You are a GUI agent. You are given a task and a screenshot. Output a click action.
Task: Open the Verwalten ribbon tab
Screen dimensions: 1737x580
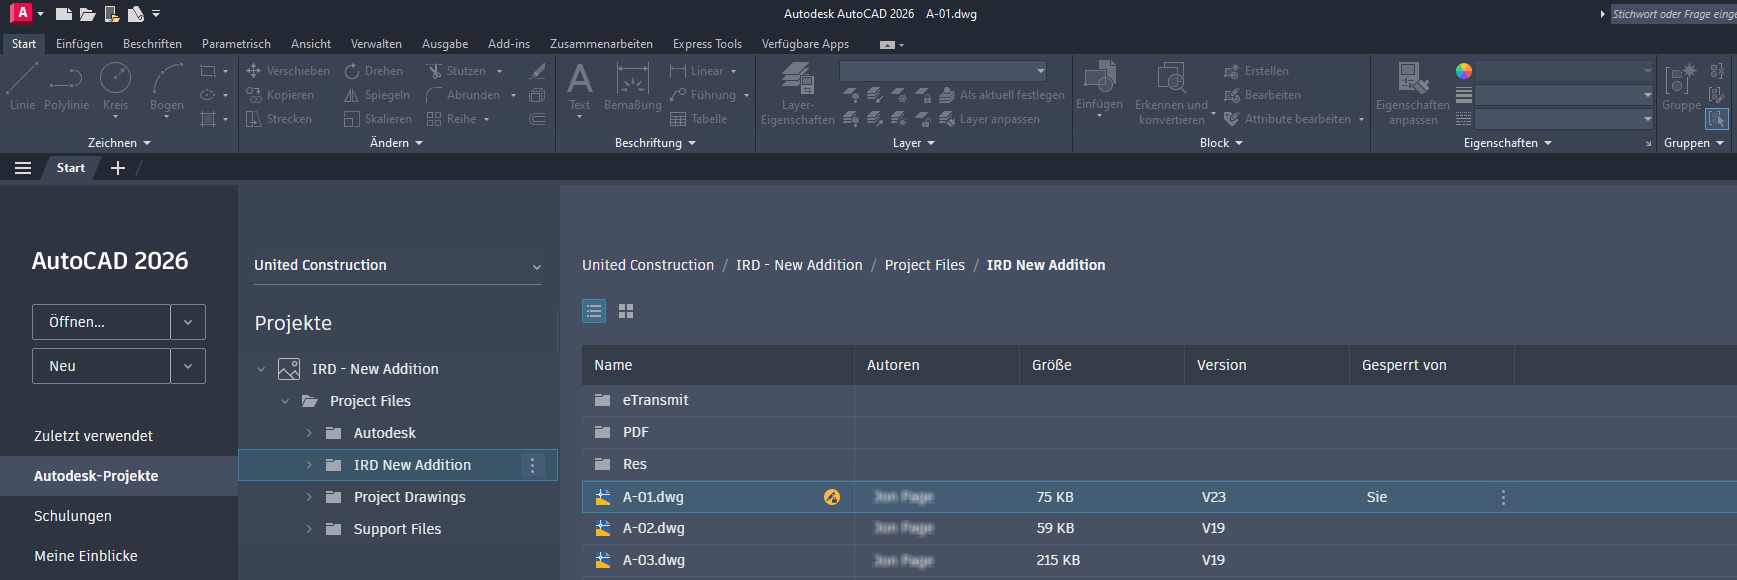[x=376, y=44]
